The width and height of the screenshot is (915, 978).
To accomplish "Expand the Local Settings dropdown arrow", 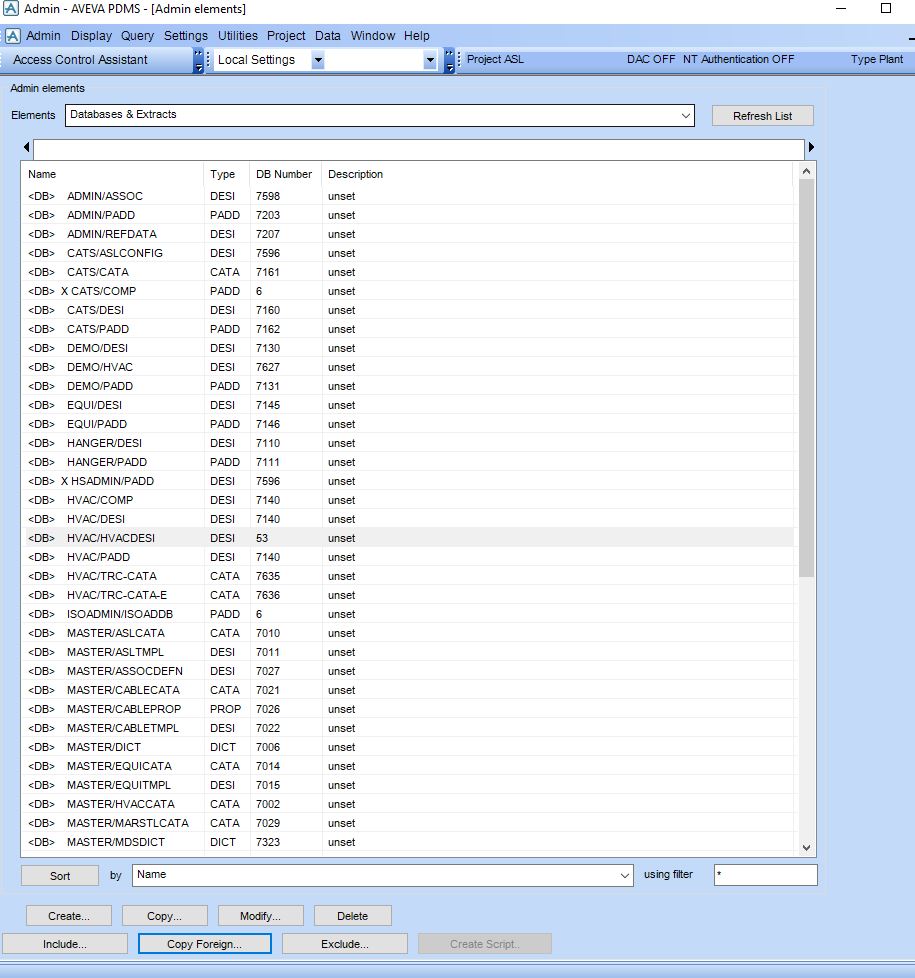I will pyautogui.click(x=318, y=60).
